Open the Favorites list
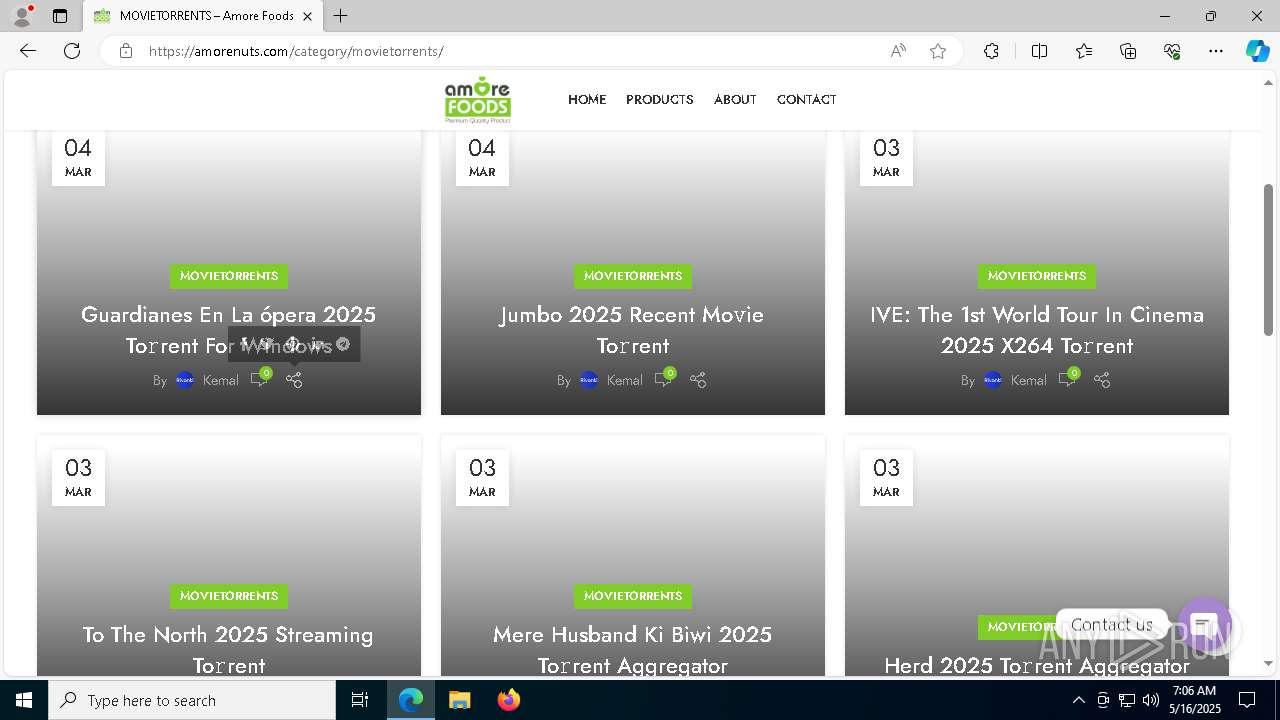Viewport: 1280px width, 720px height. coord(1084,51)
